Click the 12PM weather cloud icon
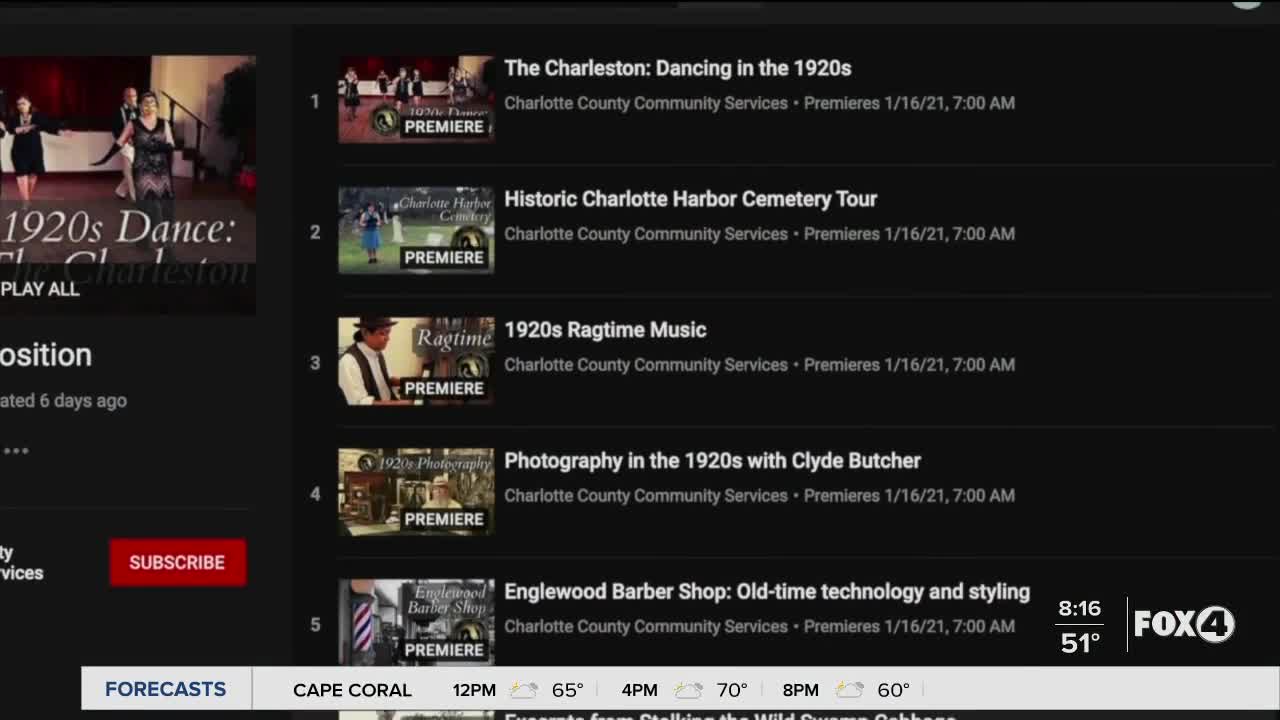Image resolution: width=1280 pixels, height=720 pixels. [524, 690]
